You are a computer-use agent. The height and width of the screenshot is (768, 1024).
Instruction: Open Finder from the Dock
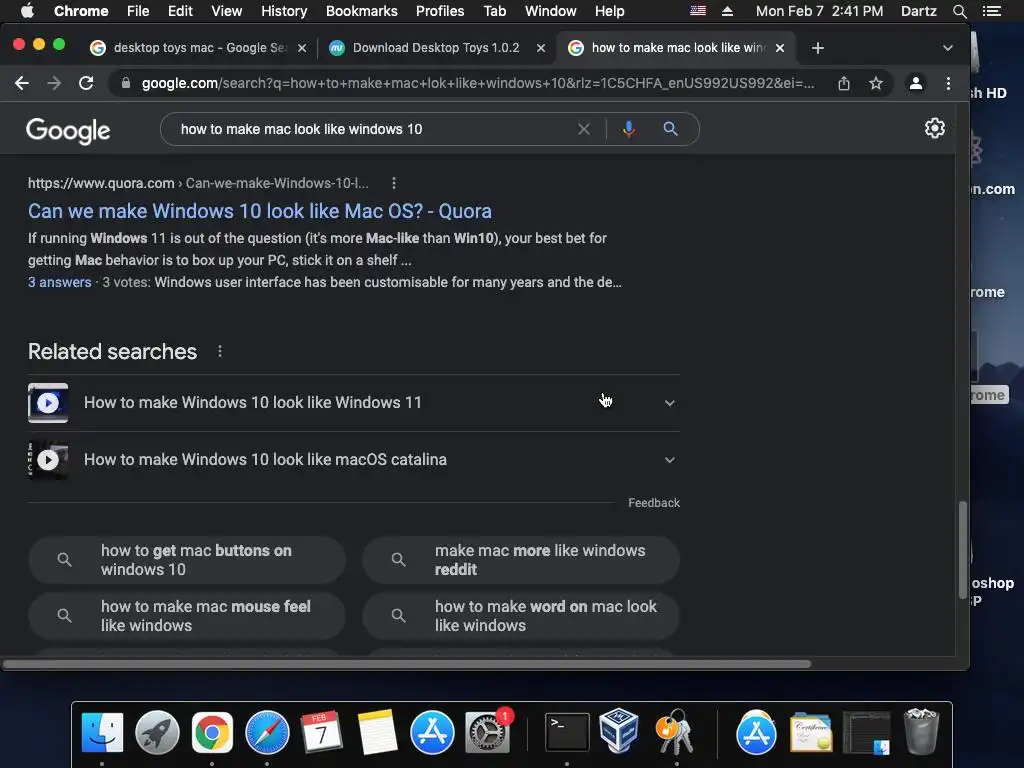[x=102, y=733]
